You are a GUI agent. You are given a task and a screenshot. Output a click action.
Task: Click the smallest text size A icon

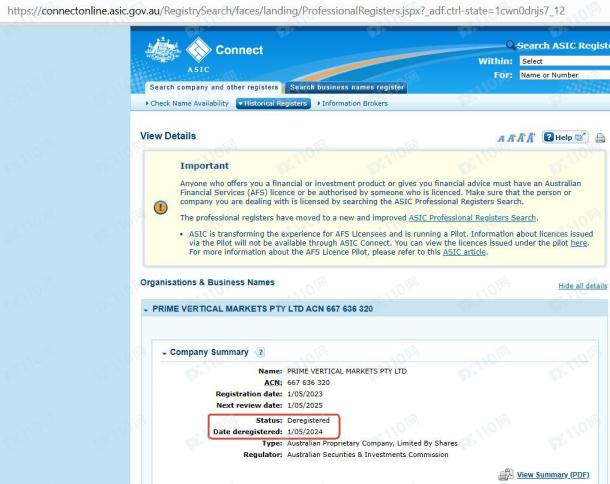coord(501,139)
